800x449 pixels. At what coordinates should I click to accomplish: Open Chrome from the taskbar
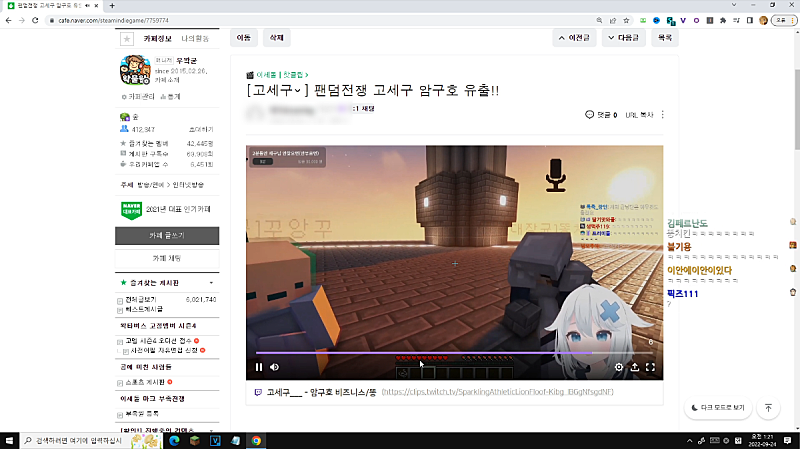tap(256, 440)
